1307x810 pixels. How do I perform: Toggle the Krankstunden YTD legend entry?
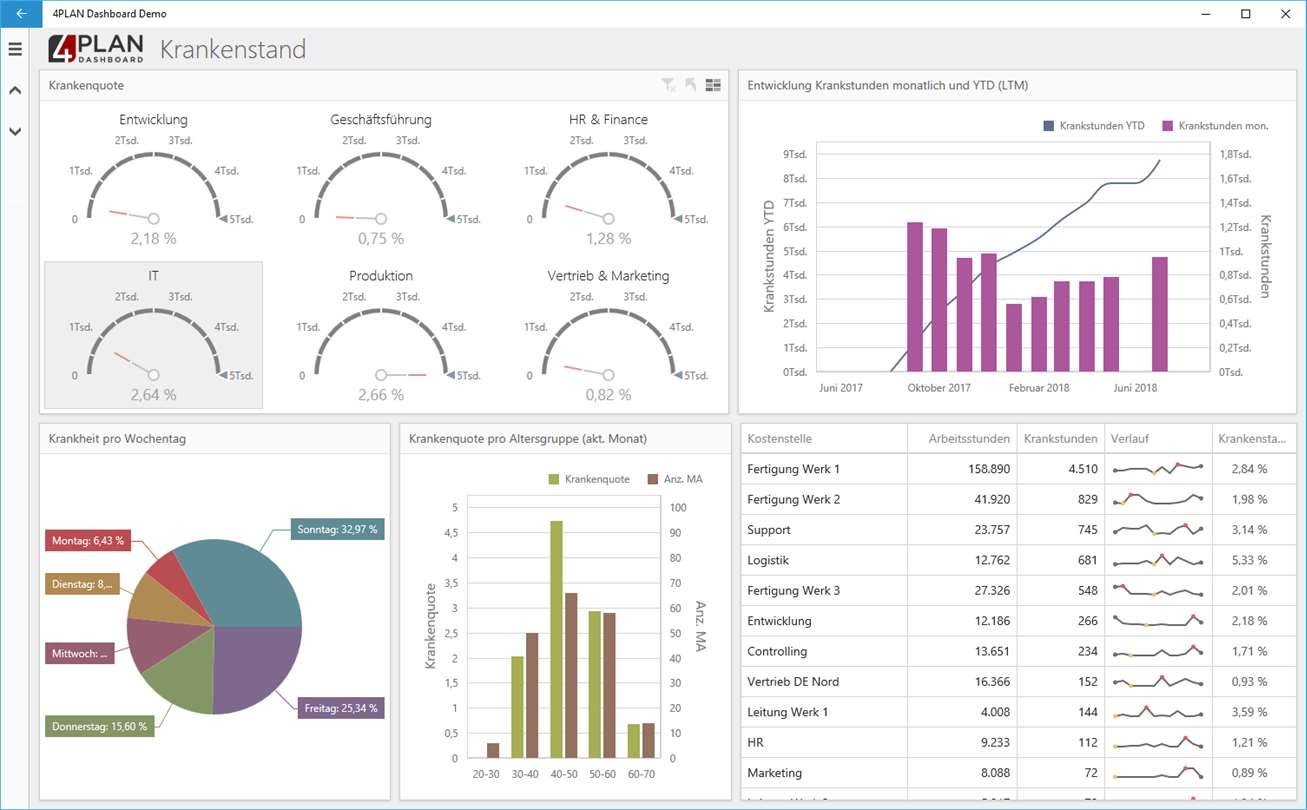1093,126
